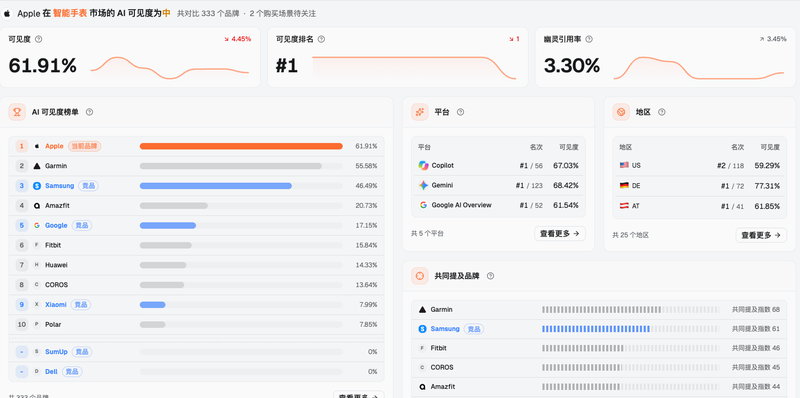The height and width of the screenshot is (398, 800).
Task: Click the 平台 panel header icon
Action: (420, 112)
